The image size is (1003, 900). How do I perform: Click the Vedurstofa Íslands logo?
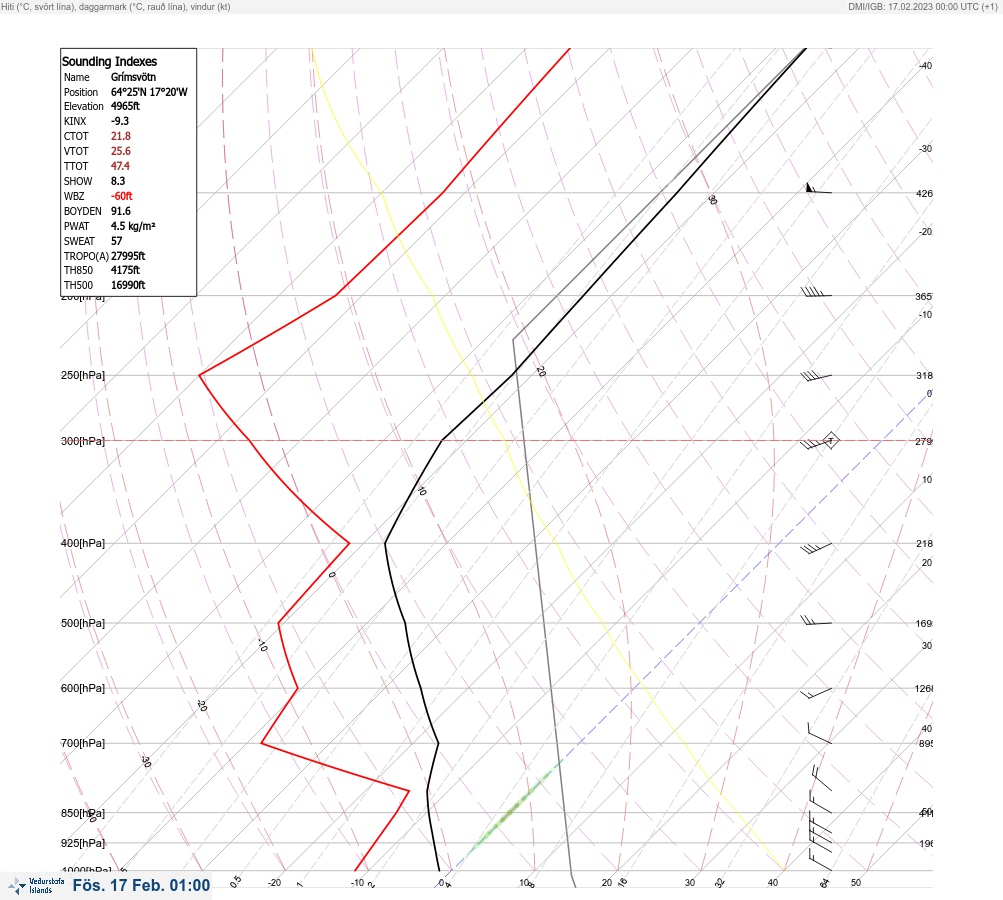[x=36, y=886]
